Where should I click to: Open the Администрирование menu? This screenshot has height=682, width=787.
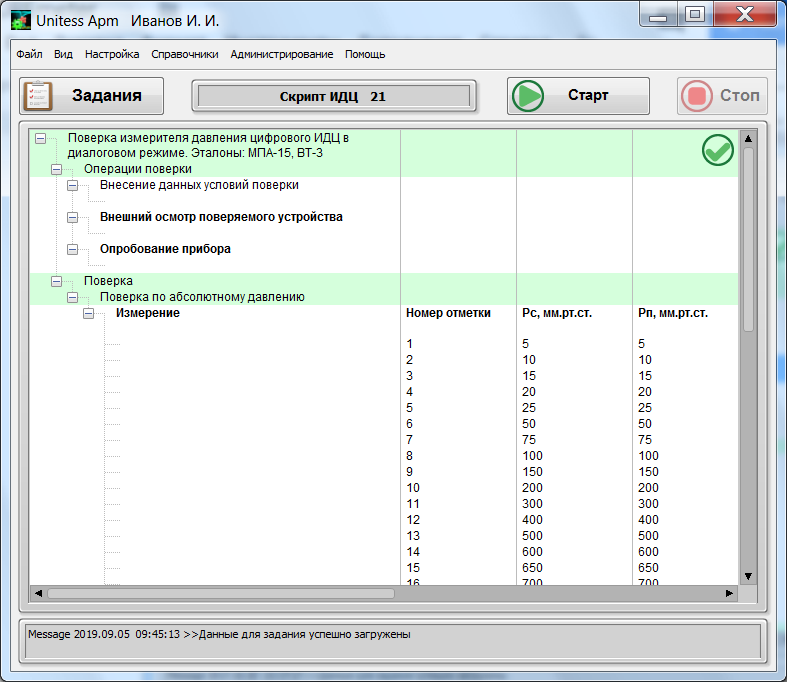[282, 54]
